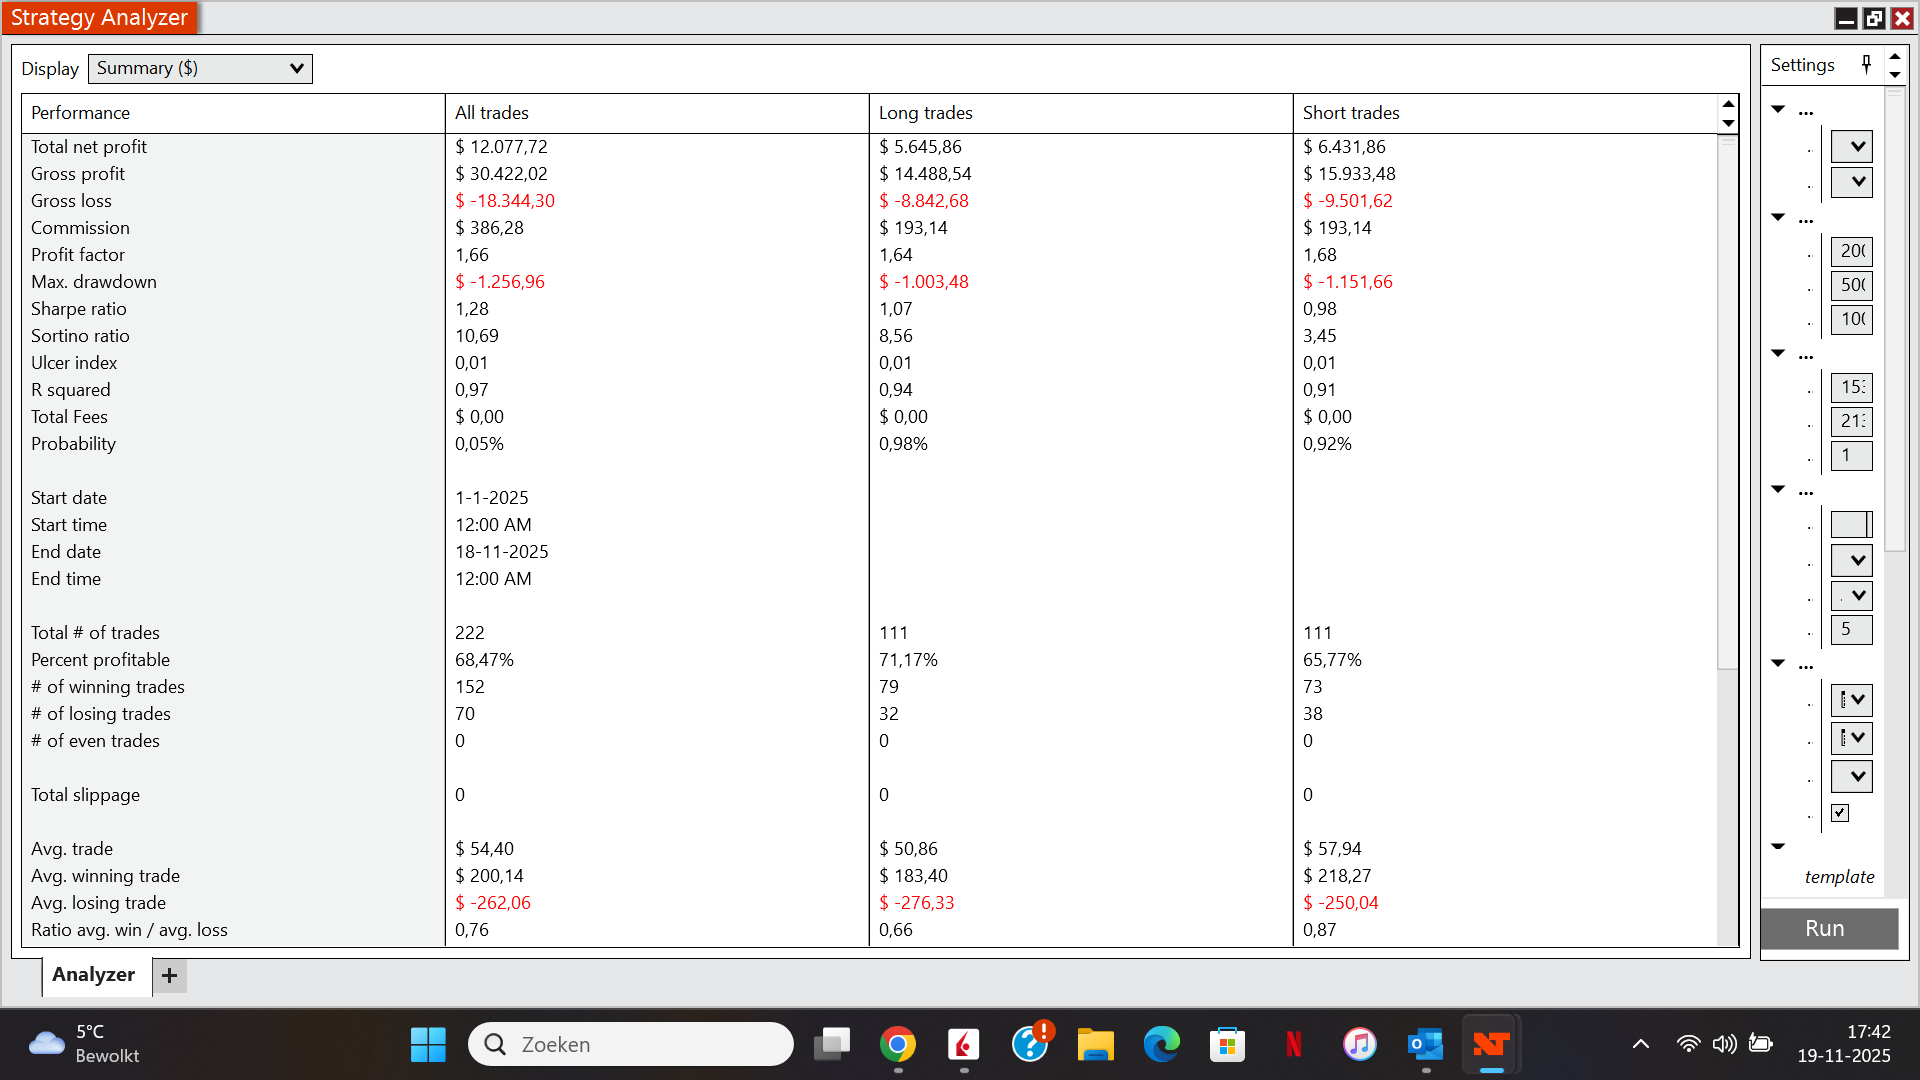This screenshot has width=1920, height=1080.
Task: Collapse the last settings section above template
Action: click(x=1778, y=846)
